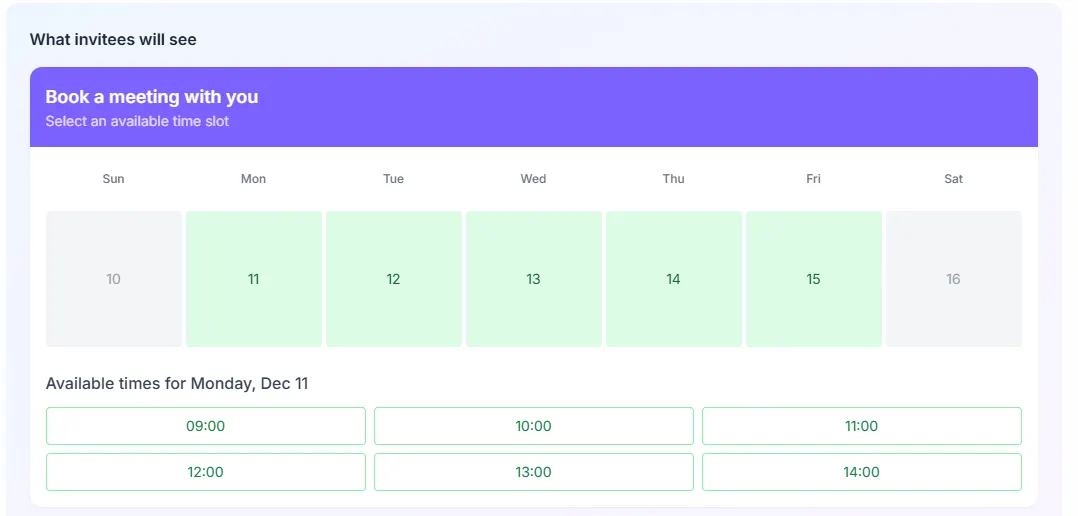Click Friday the 15th date cell
Image resolution: width=1078 pixels, height=516 pixels.
point(814,279)
